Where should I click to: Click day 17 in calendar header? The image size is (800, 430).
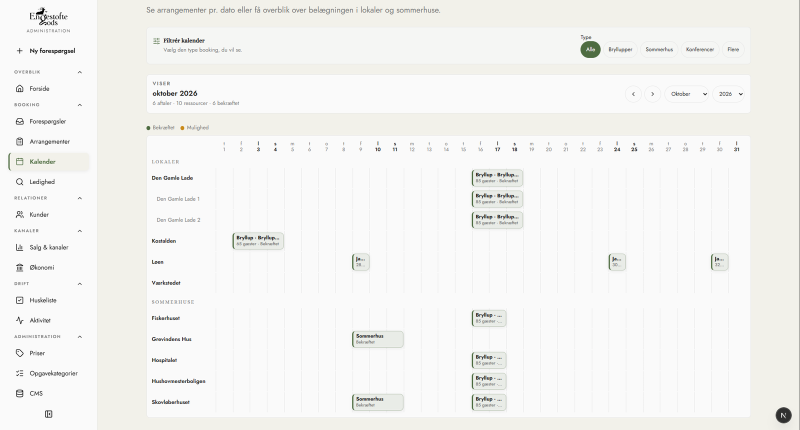(x=497, y=147)
